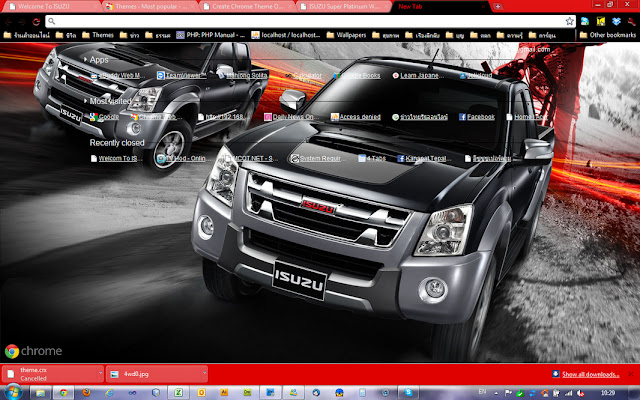This screenshot has width=640, height=400.
Task: Reopen System Requirements recently closed page
Action: click(318, 158)
